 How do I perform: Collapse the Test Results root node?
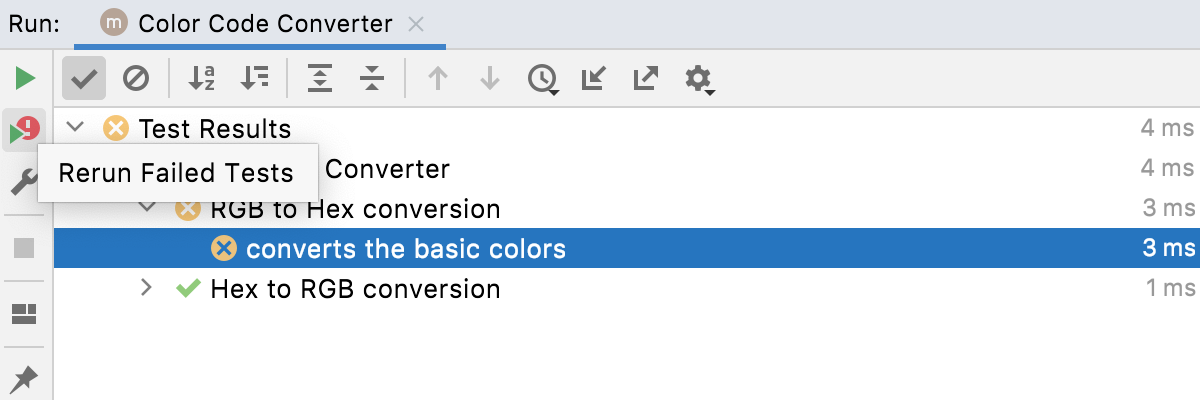pos(75,128)
